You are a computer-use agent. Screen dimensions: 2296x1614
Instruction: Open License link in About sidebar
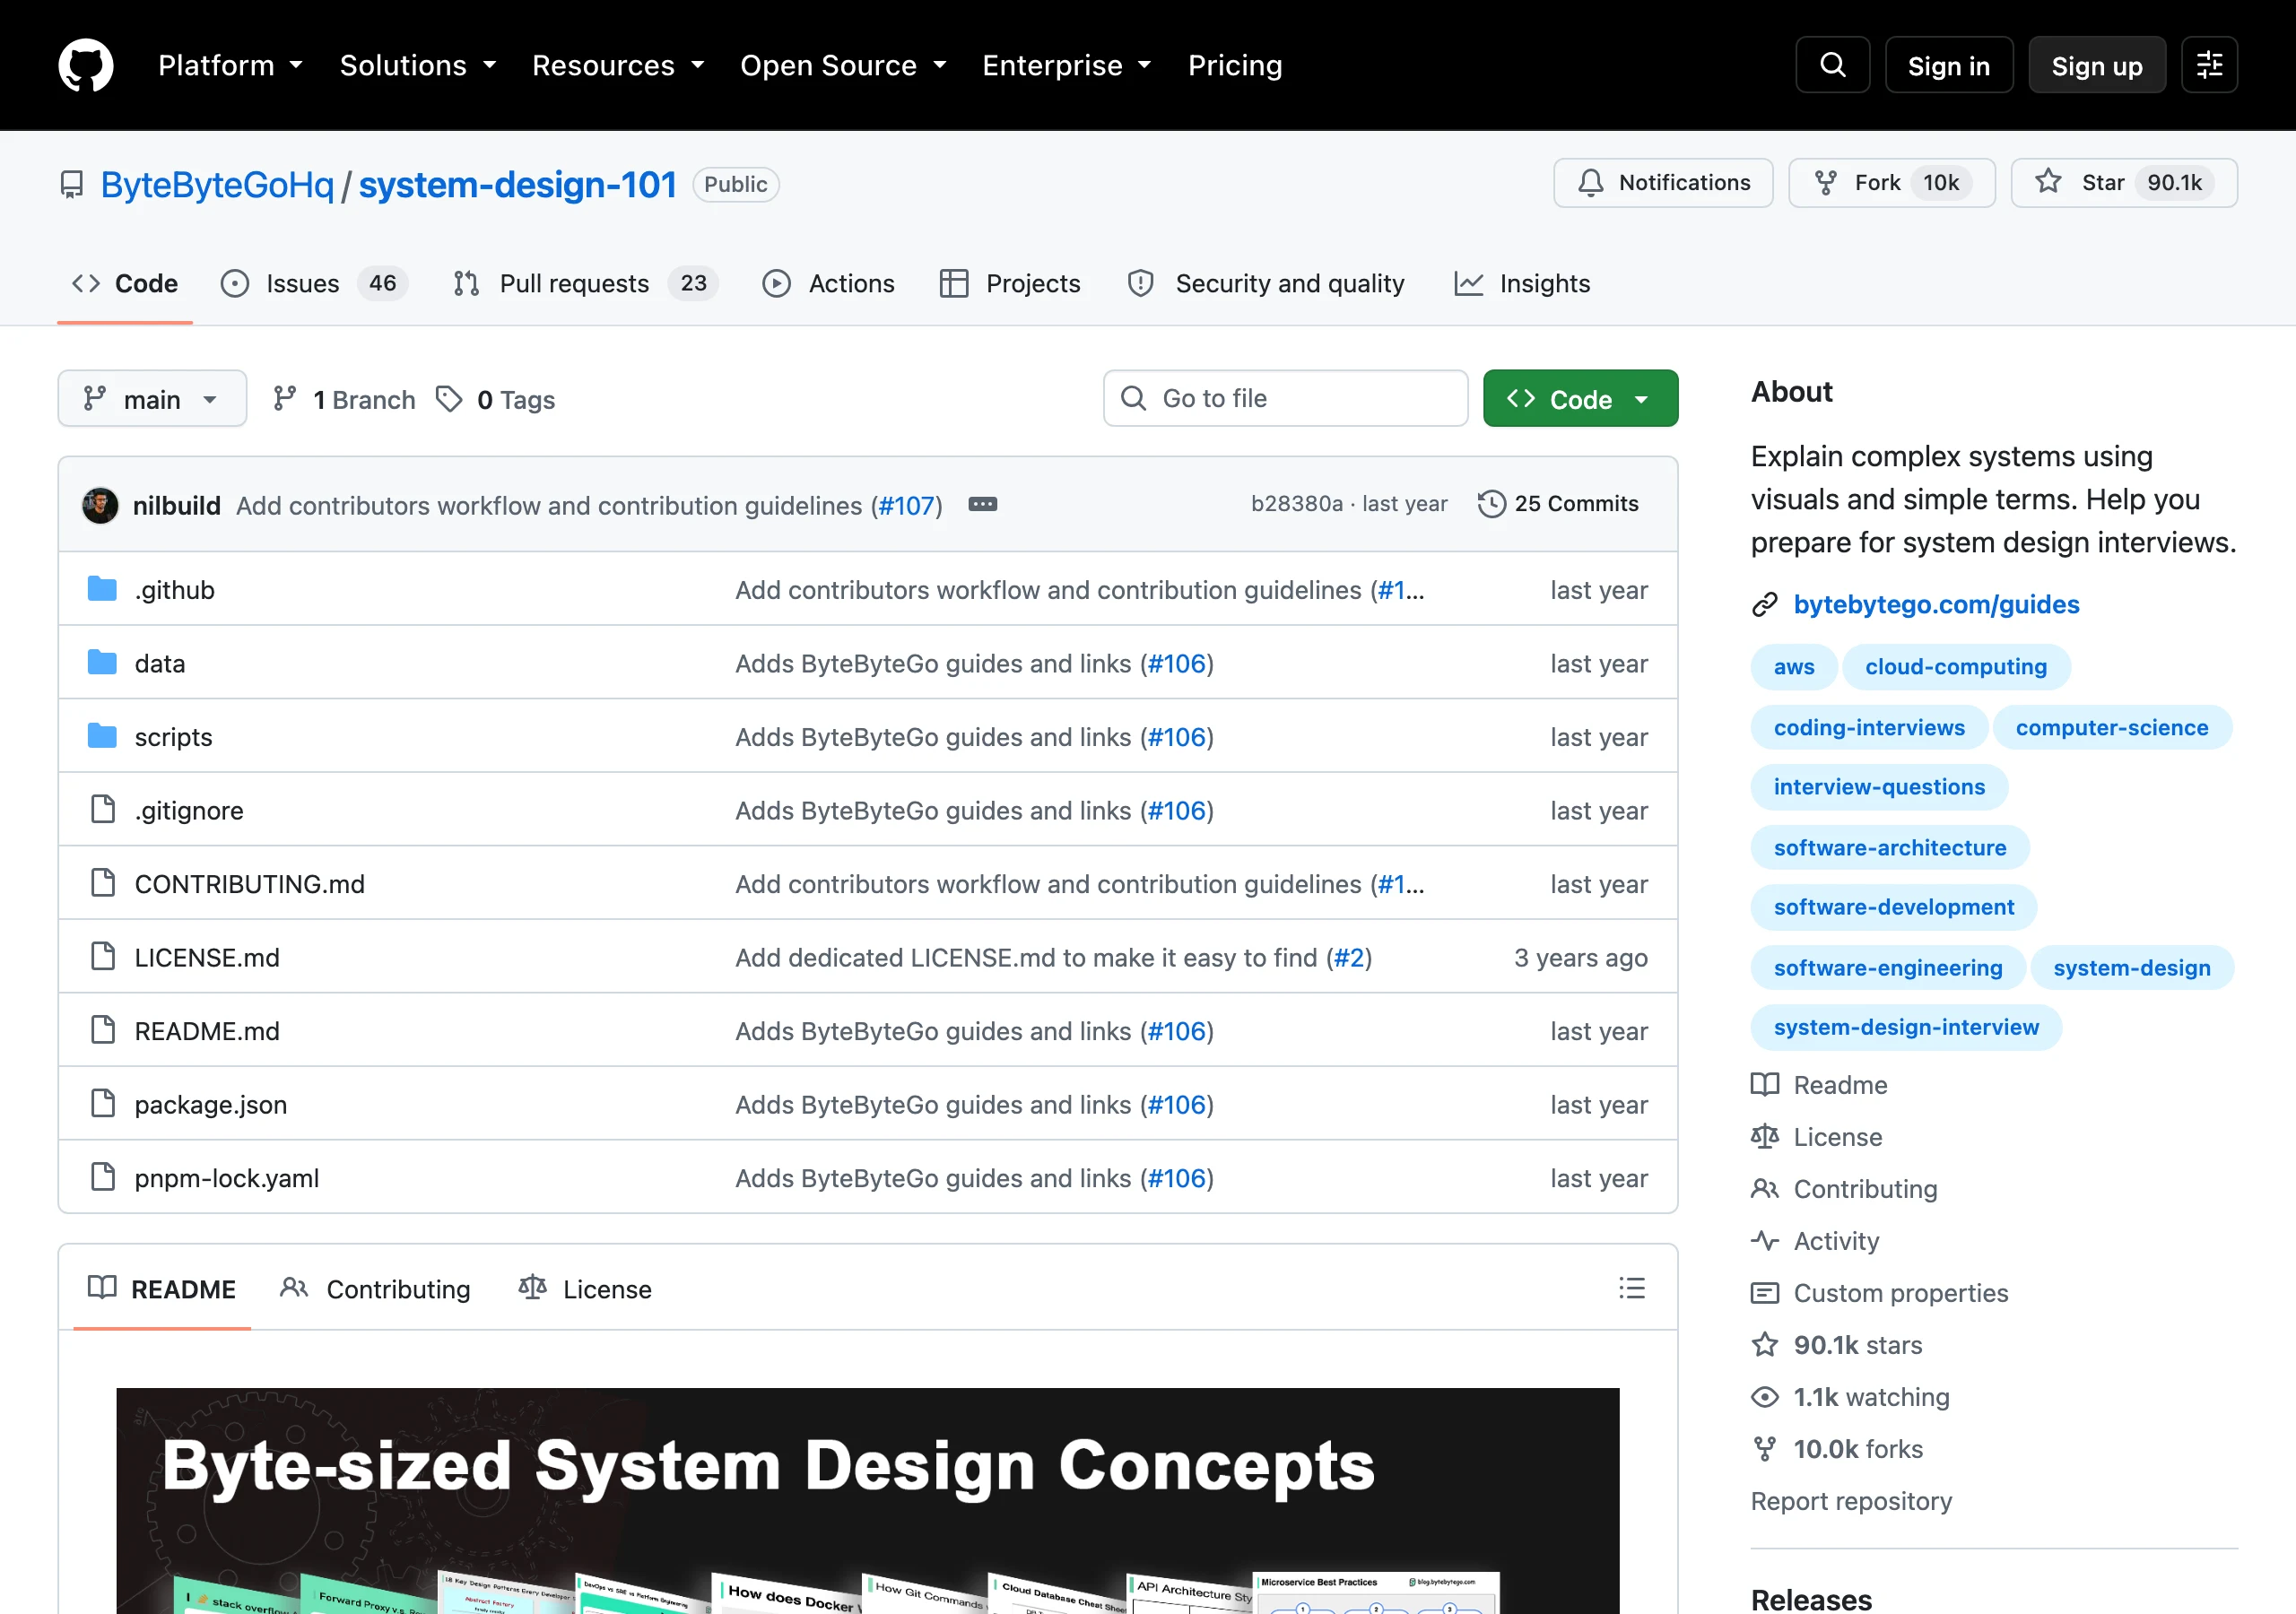1817,1137
